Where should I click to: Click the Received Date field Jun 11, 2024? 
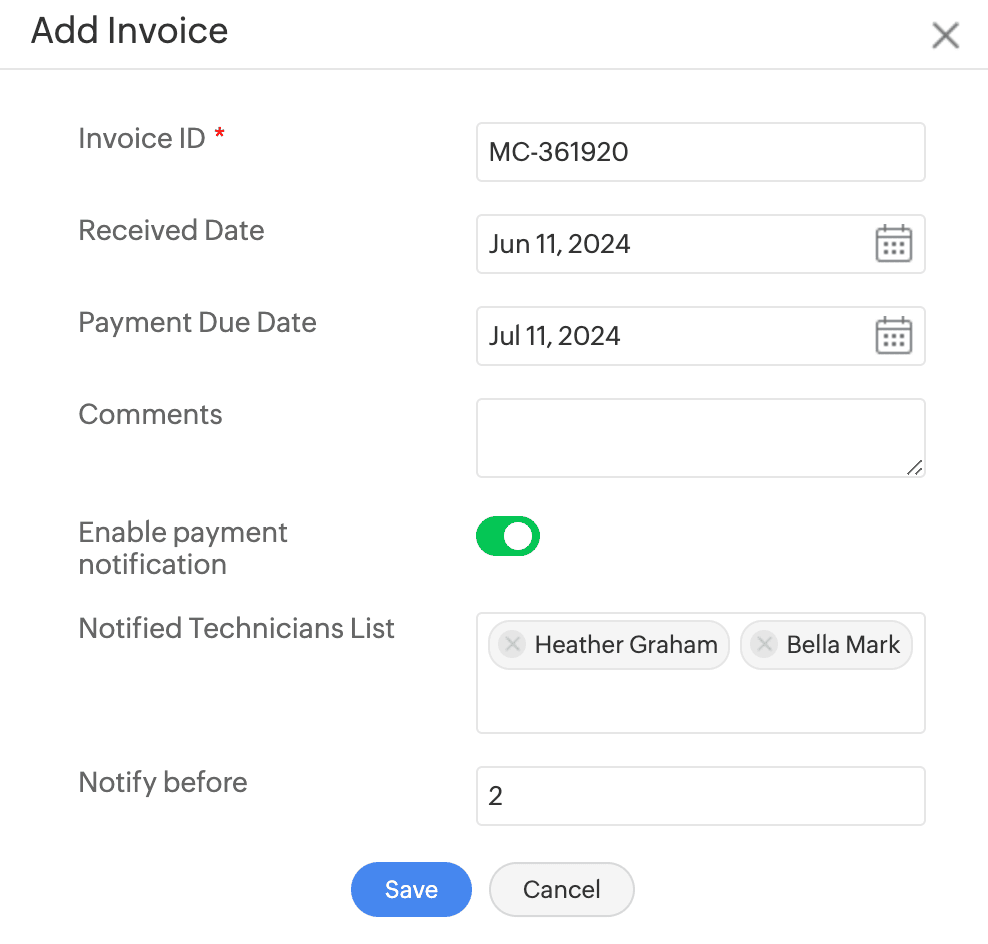(670, 244)
